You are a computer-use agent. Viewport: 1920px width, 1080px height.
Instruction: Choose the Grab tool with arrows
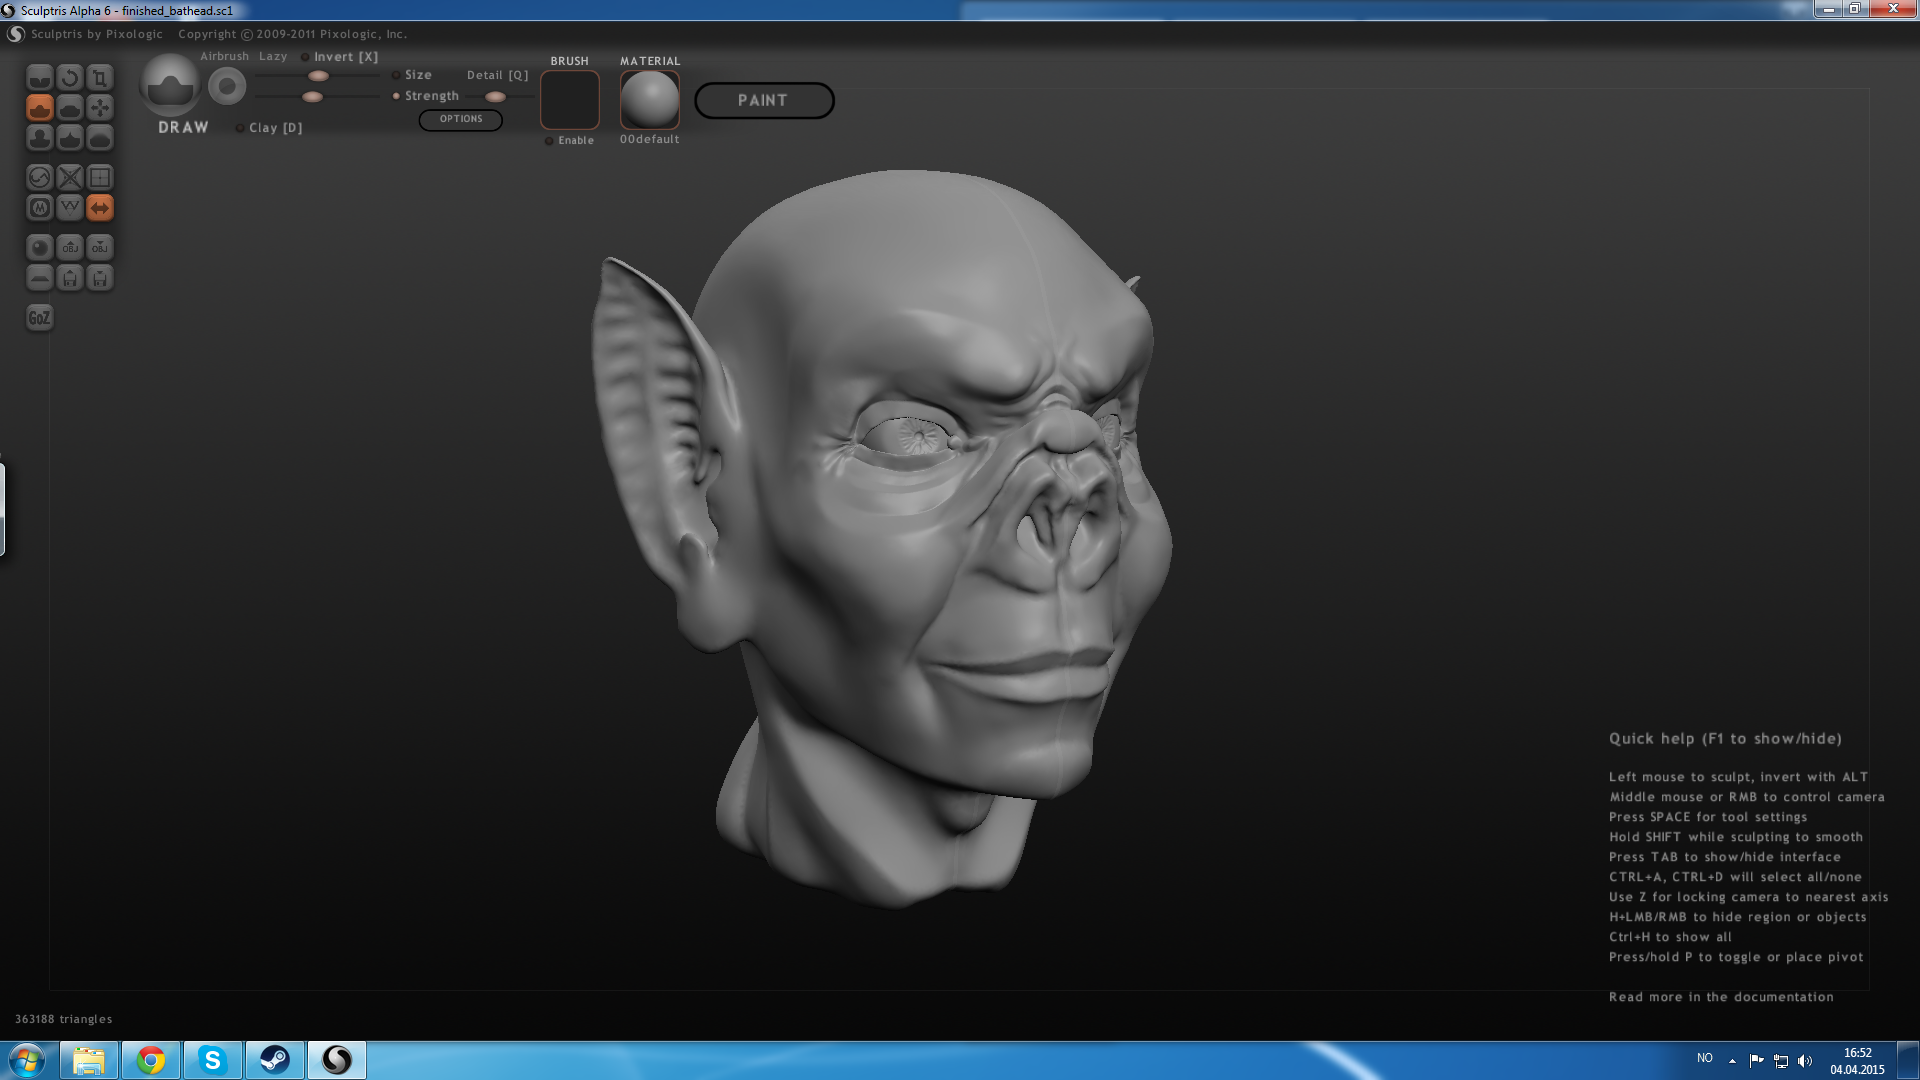(100, 108)
